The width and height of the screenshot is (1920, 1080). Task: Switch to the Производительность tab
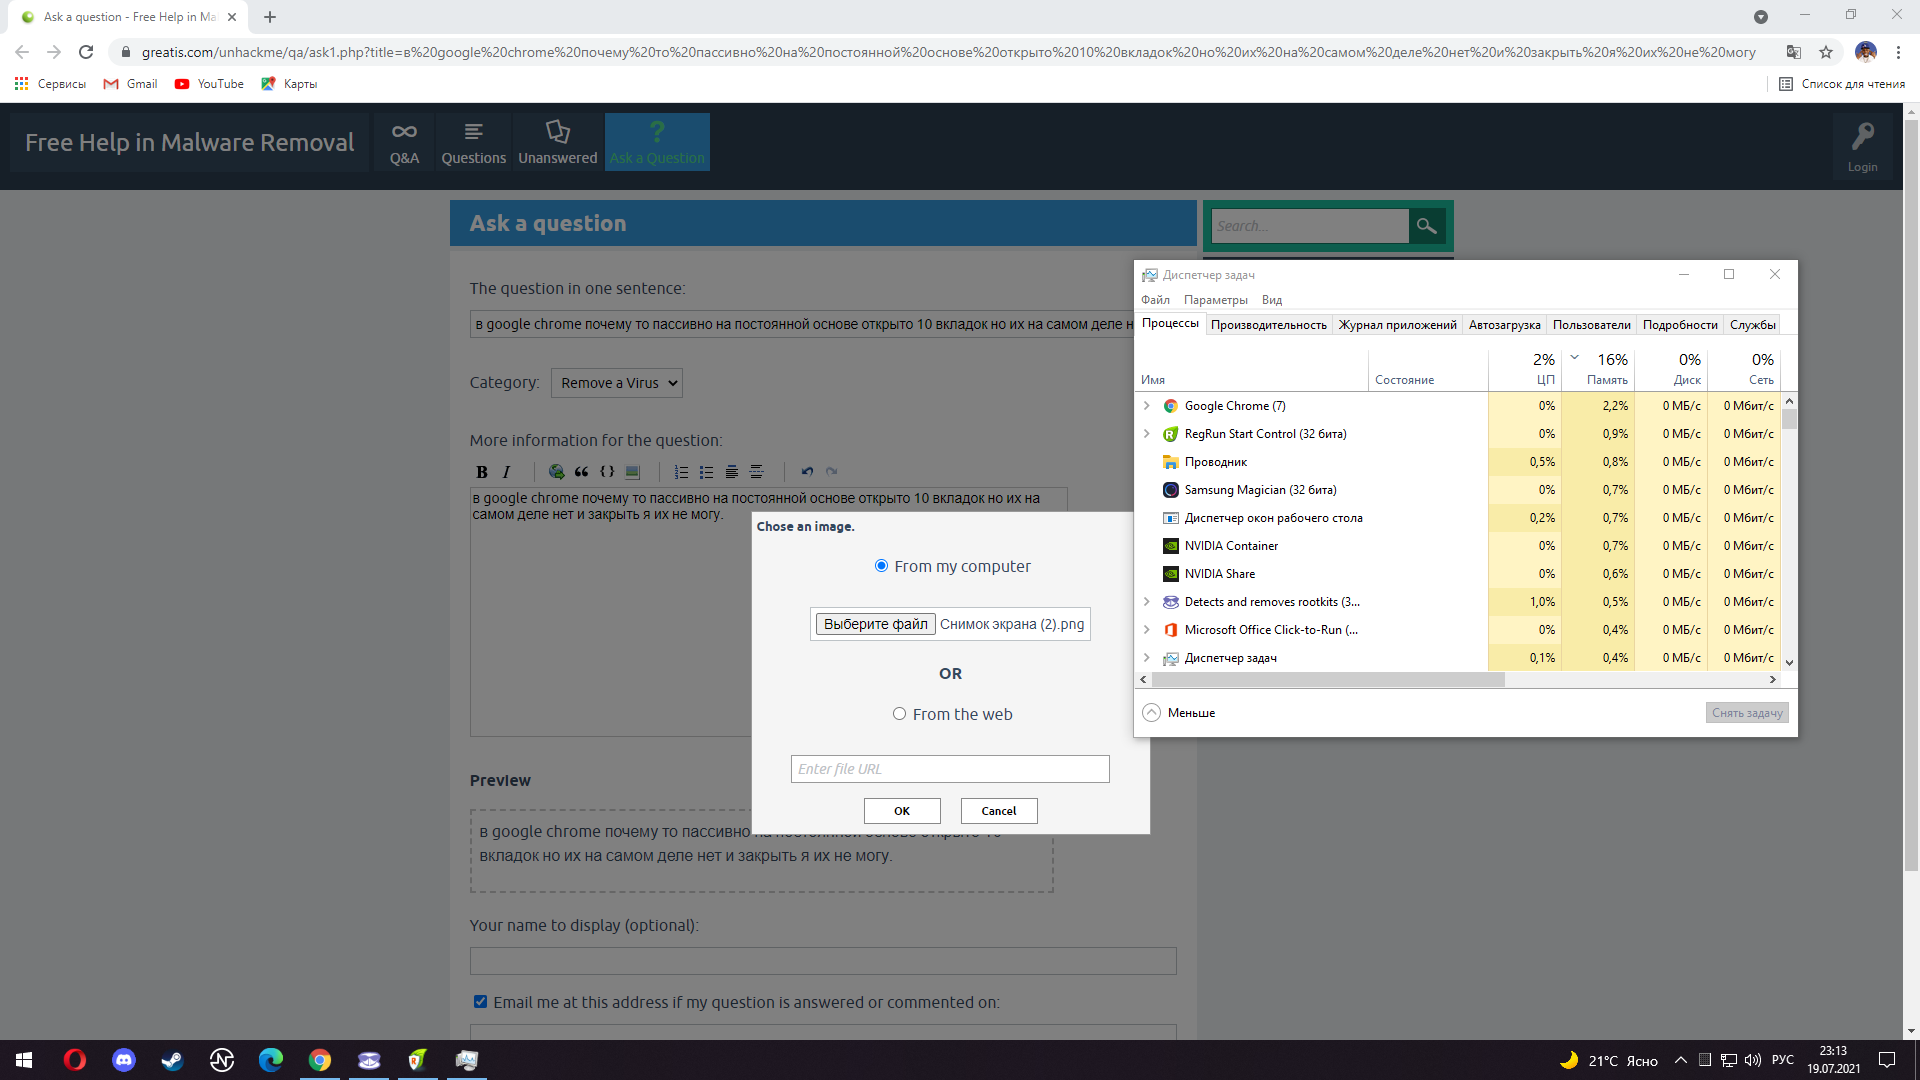tap(1268, 325)
